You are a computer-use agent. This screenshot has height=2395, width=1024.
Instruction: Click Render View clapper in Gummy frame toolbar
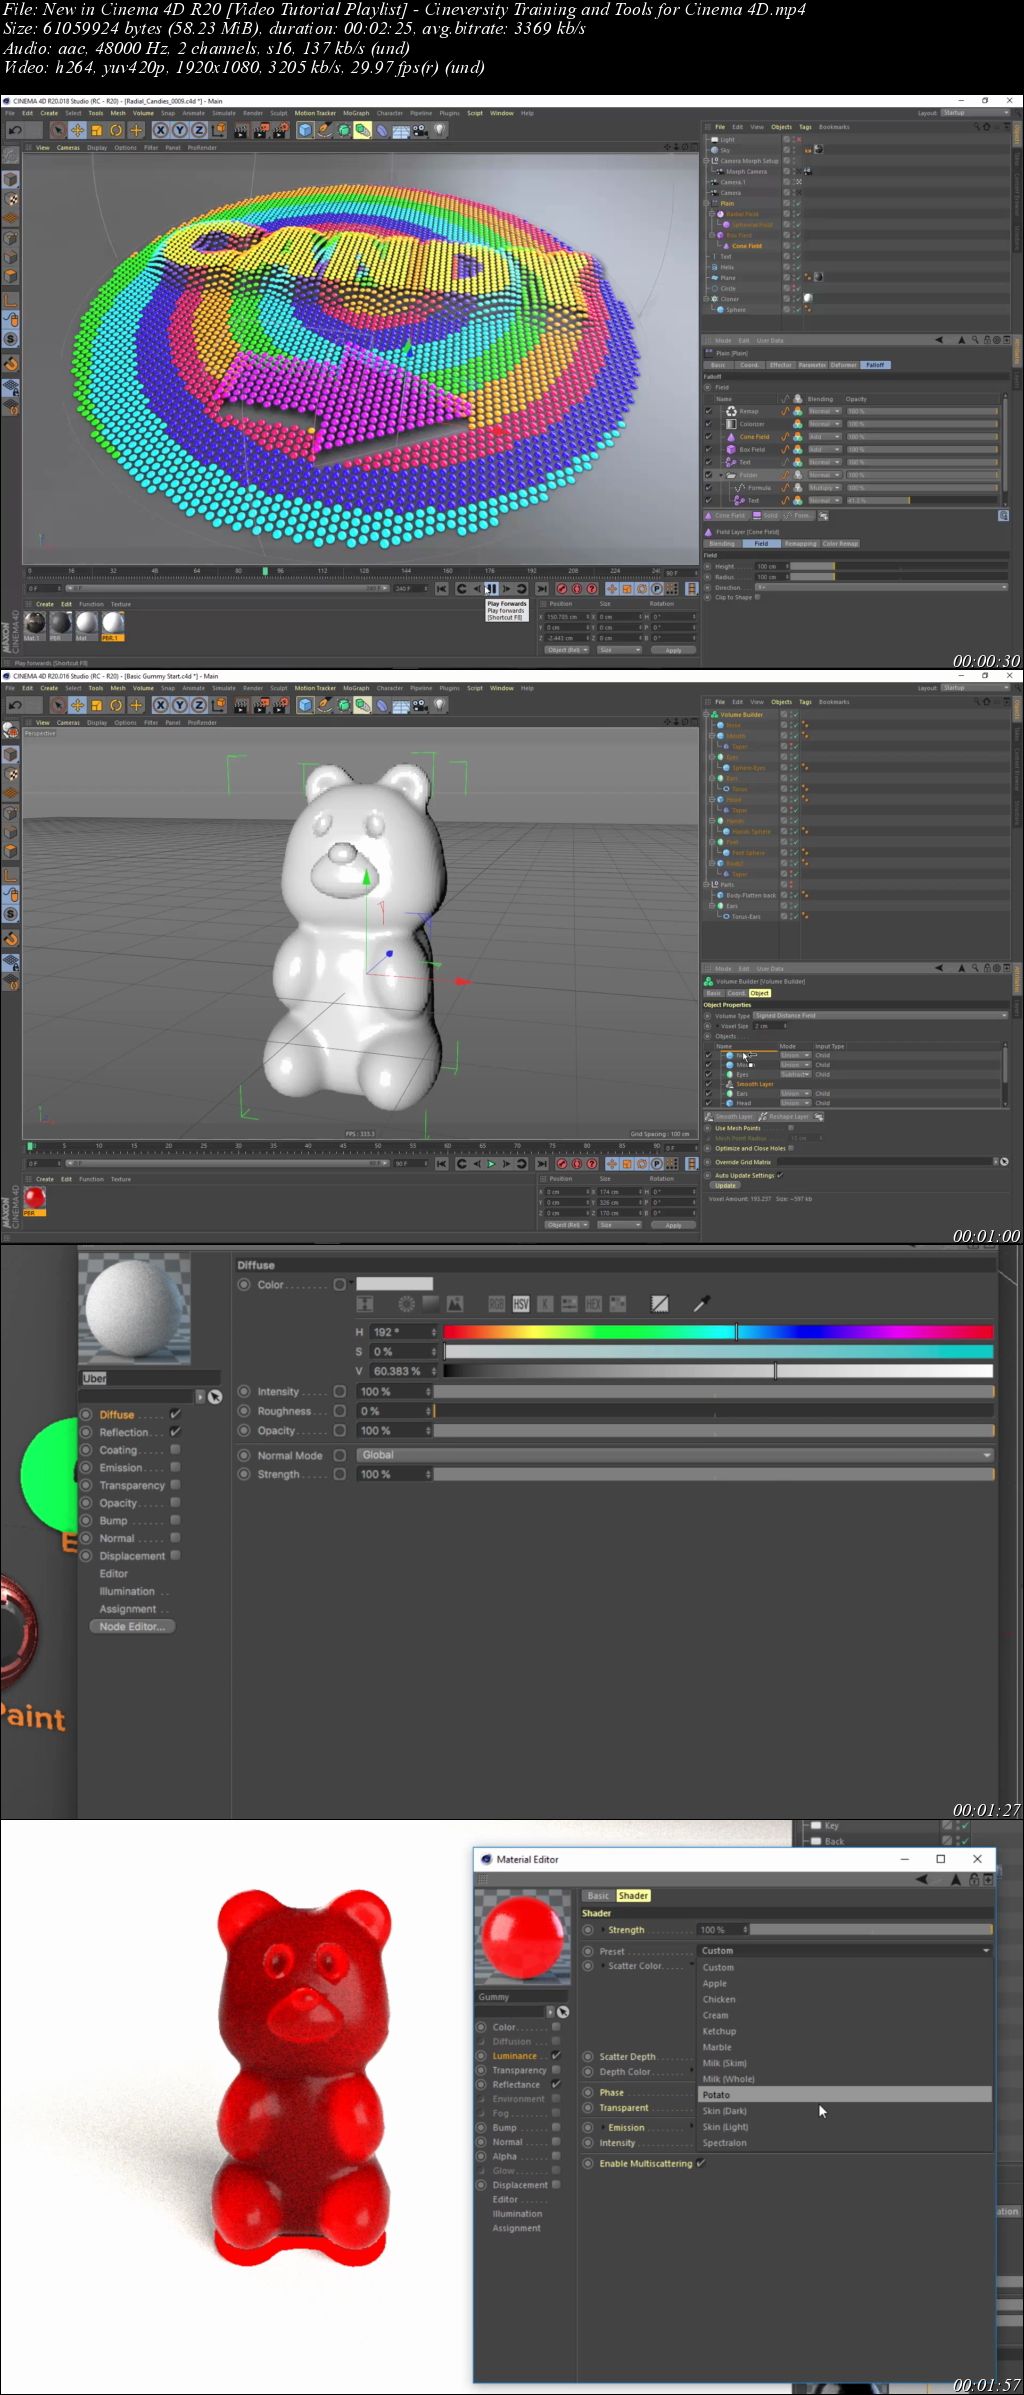click(241, 705)
